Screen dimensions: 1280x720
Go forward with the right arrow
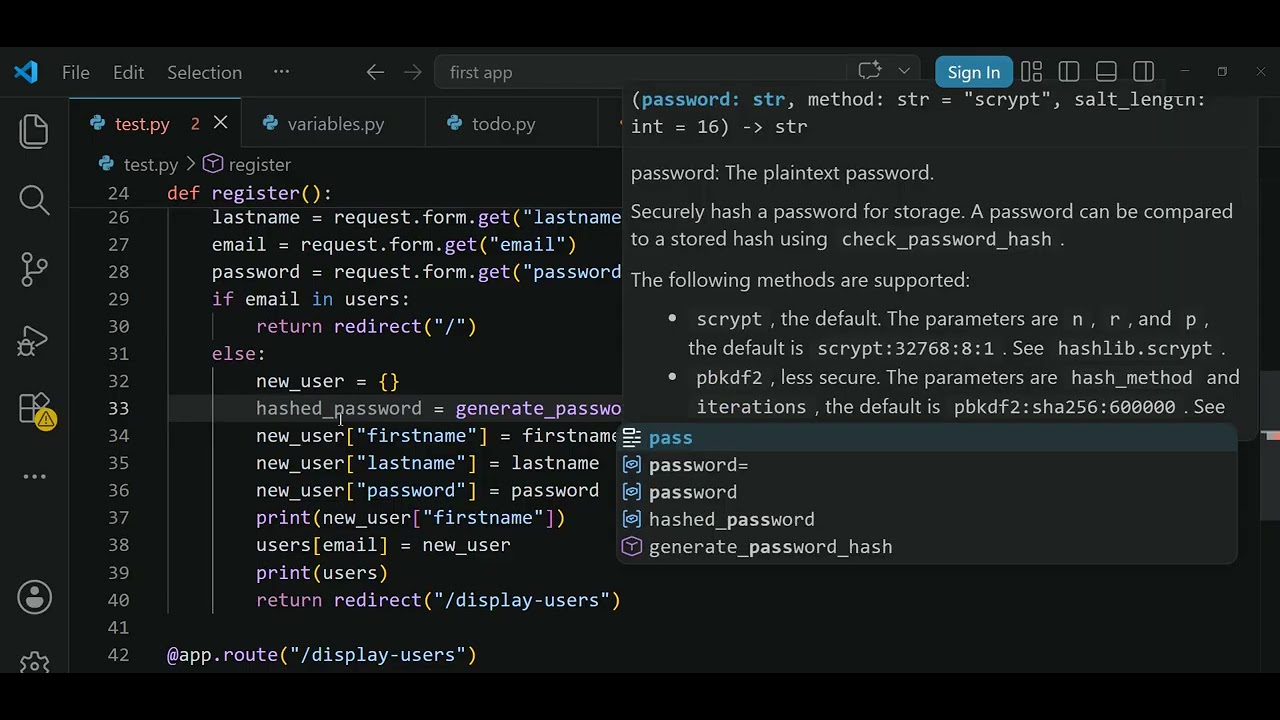tap(412, 72)
